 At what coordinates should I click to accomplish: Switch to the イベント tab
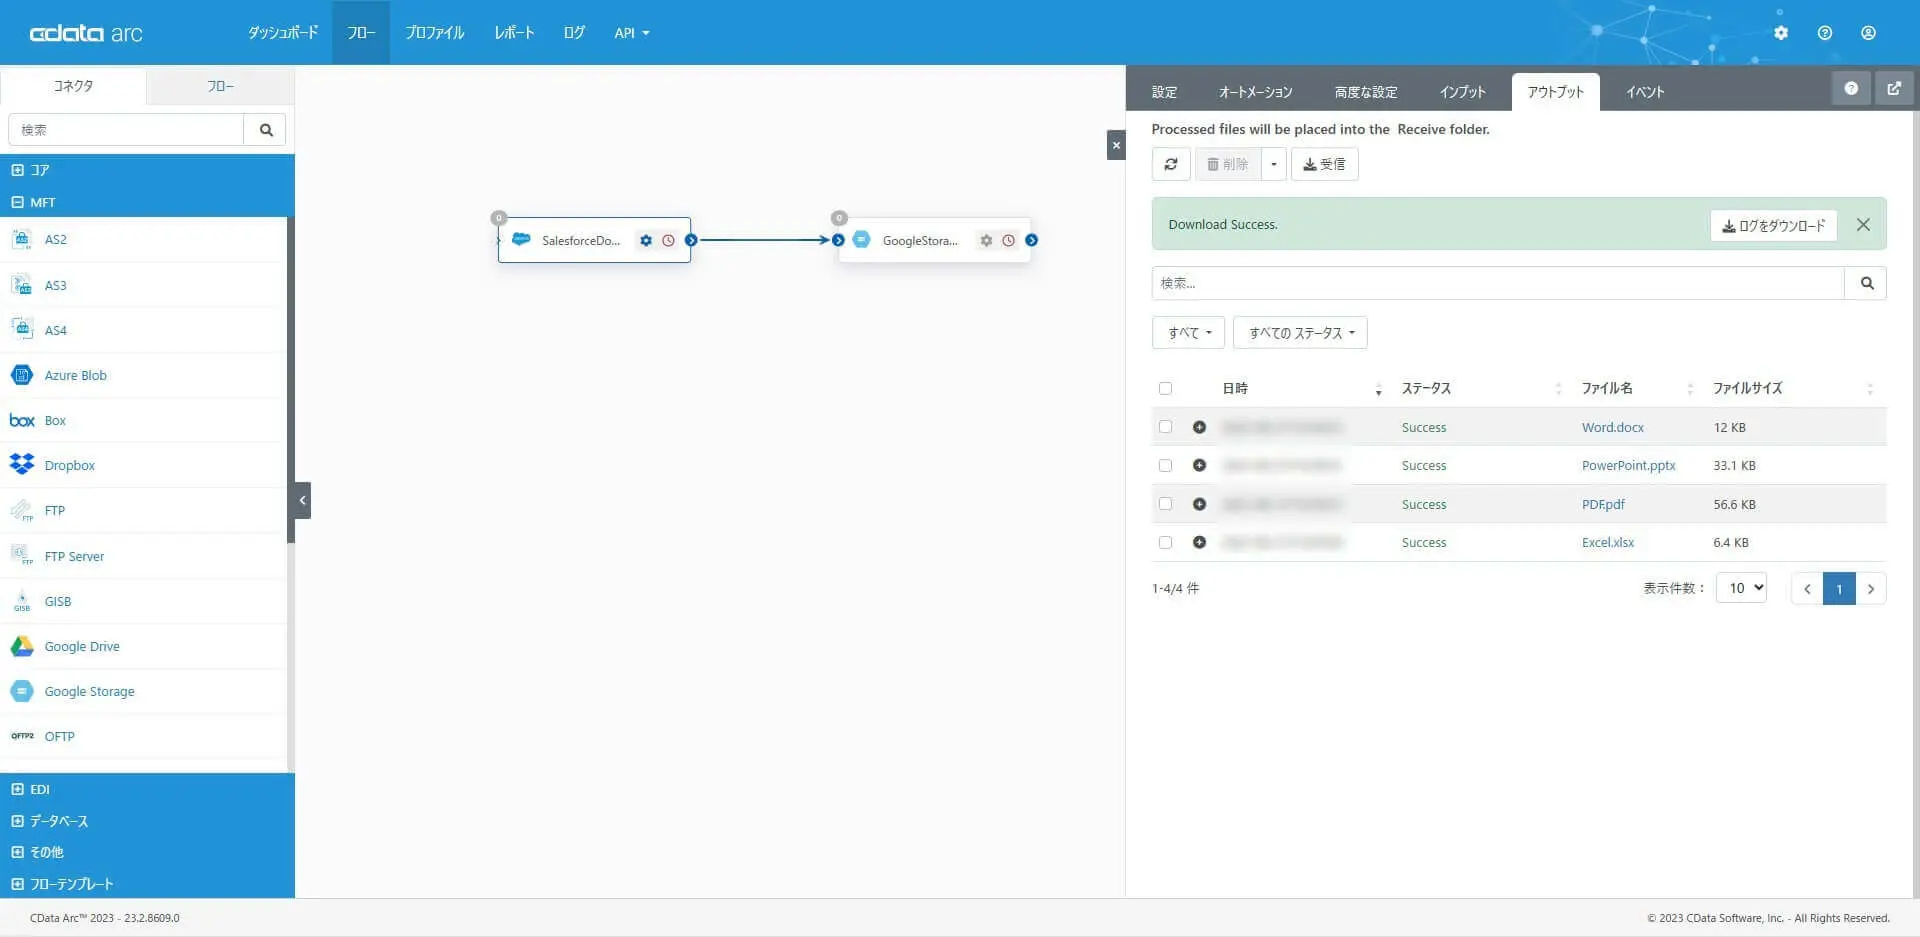1645,92
